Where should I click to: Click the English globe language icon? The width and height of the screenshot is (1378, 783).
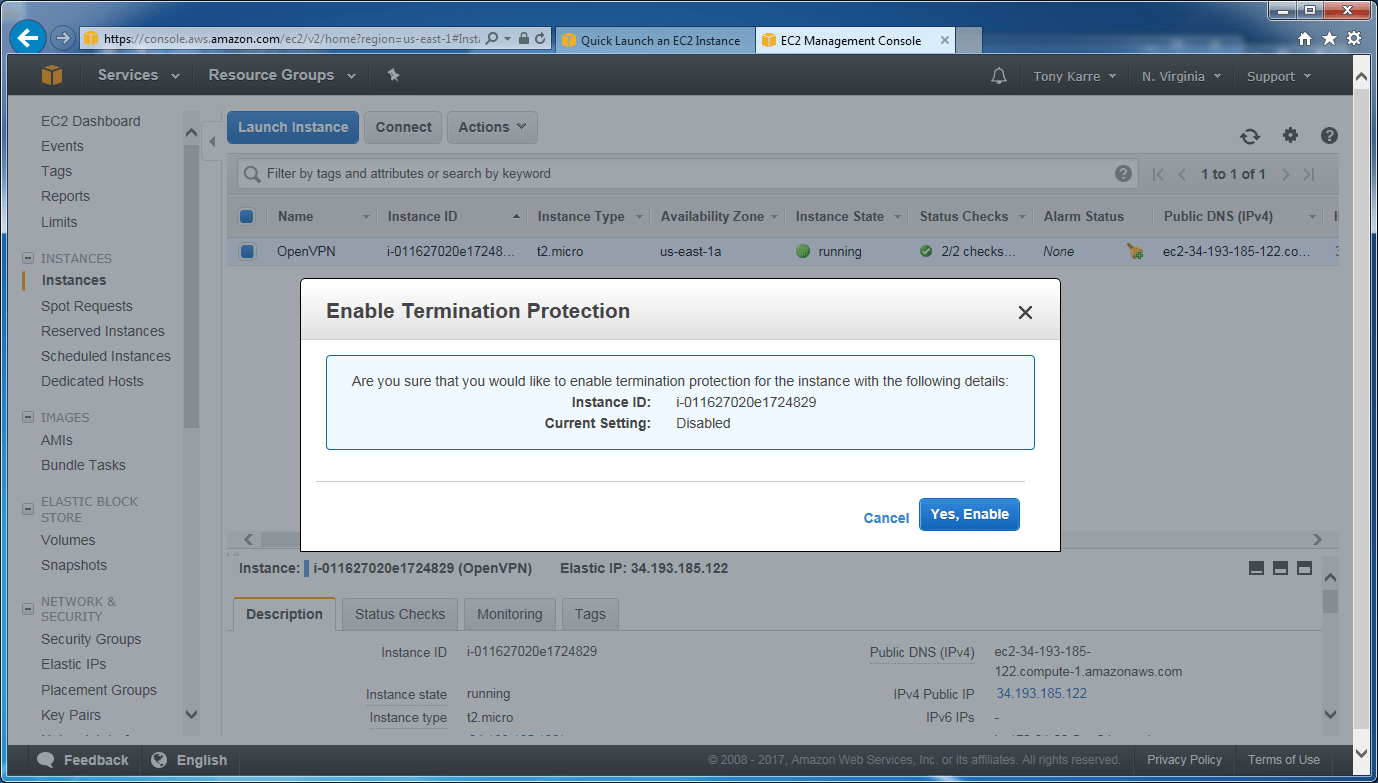point(159,760)
